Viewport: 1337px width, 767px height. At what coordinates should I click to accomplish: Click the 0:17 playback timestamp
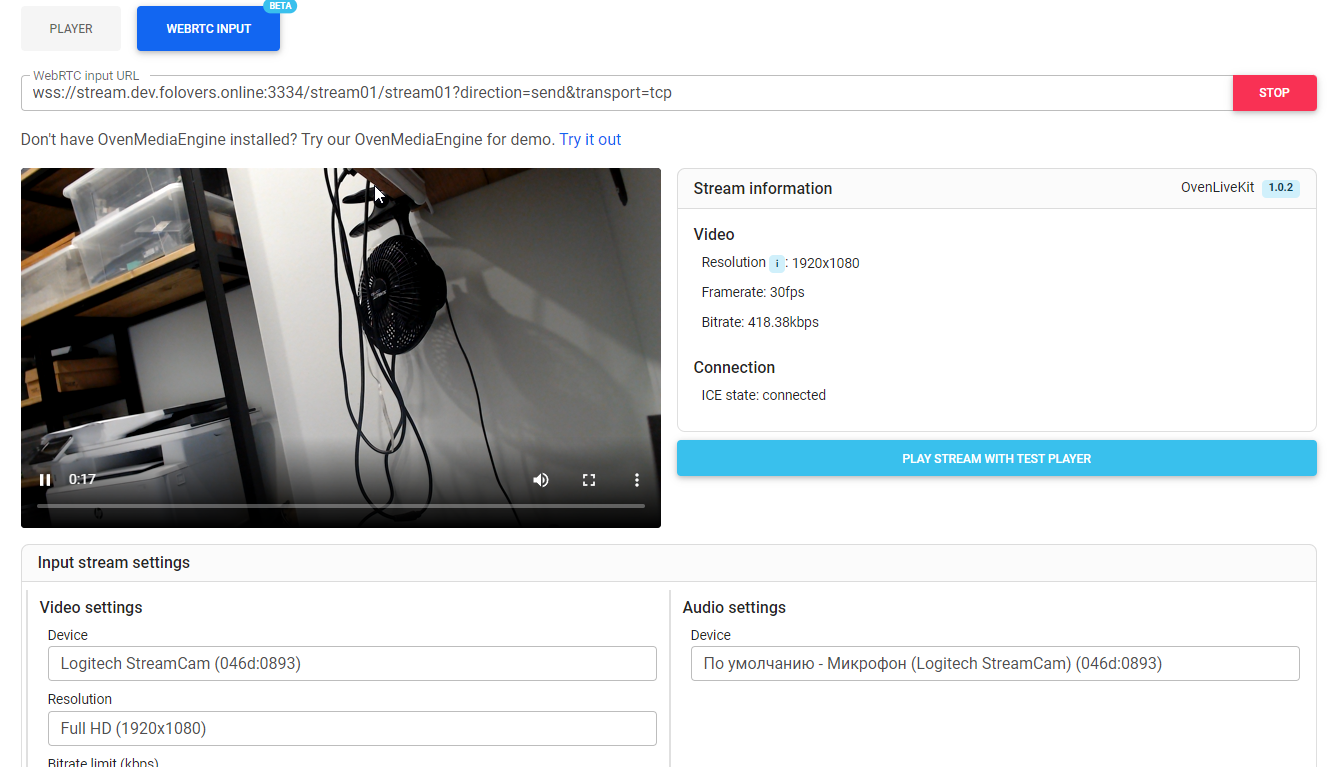click(x=81, y=480)
